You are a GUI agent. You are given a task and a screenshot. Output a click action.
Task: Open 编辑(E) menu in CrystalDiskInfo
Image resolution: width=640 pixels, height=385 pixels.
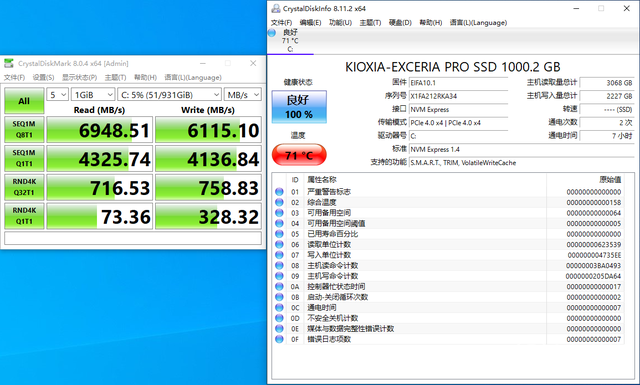click(x=310, y=22)
